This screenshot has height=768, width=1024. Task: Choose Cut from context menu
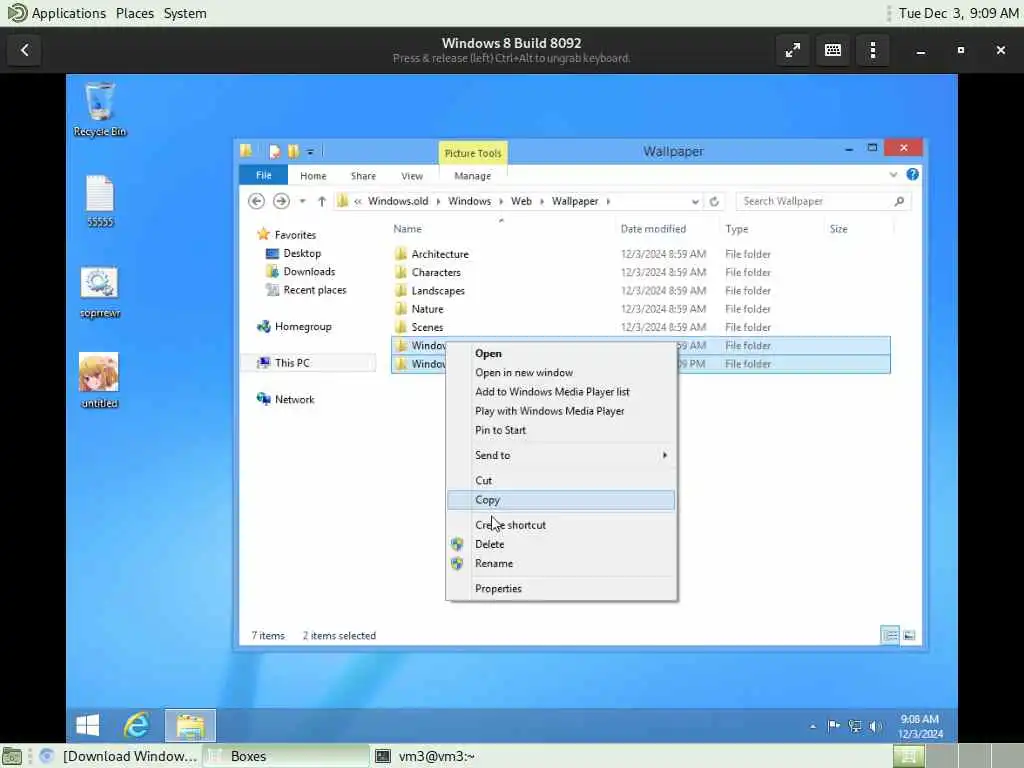[x=561, y=481]
